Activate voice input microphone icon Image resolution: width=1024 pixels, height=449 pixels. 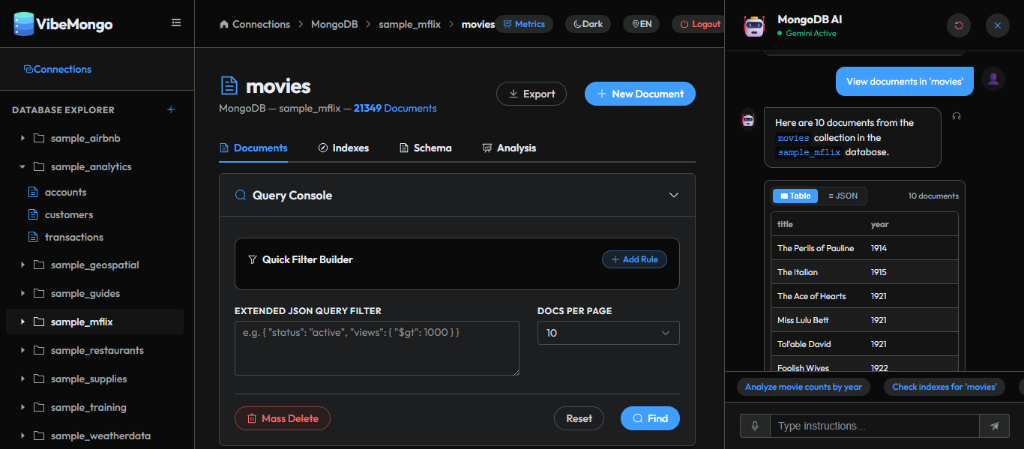755,426
